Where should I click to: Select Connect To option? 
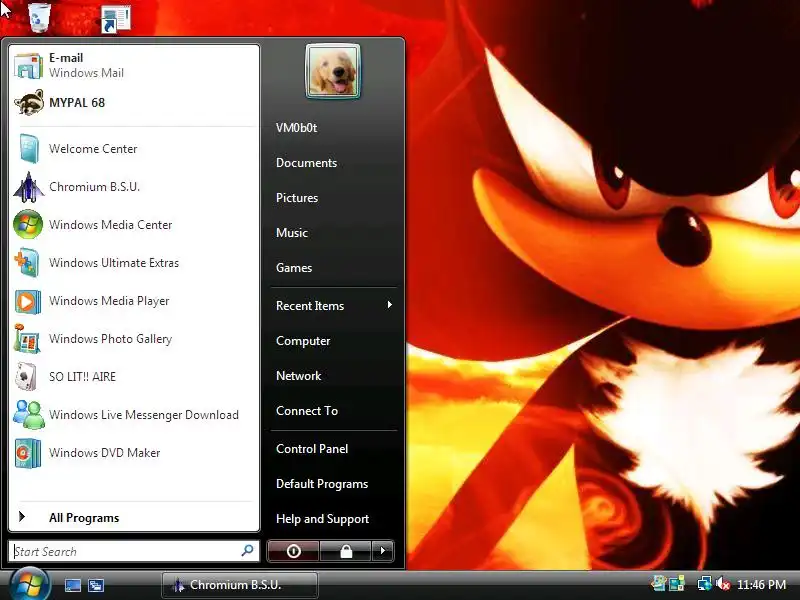307,411
